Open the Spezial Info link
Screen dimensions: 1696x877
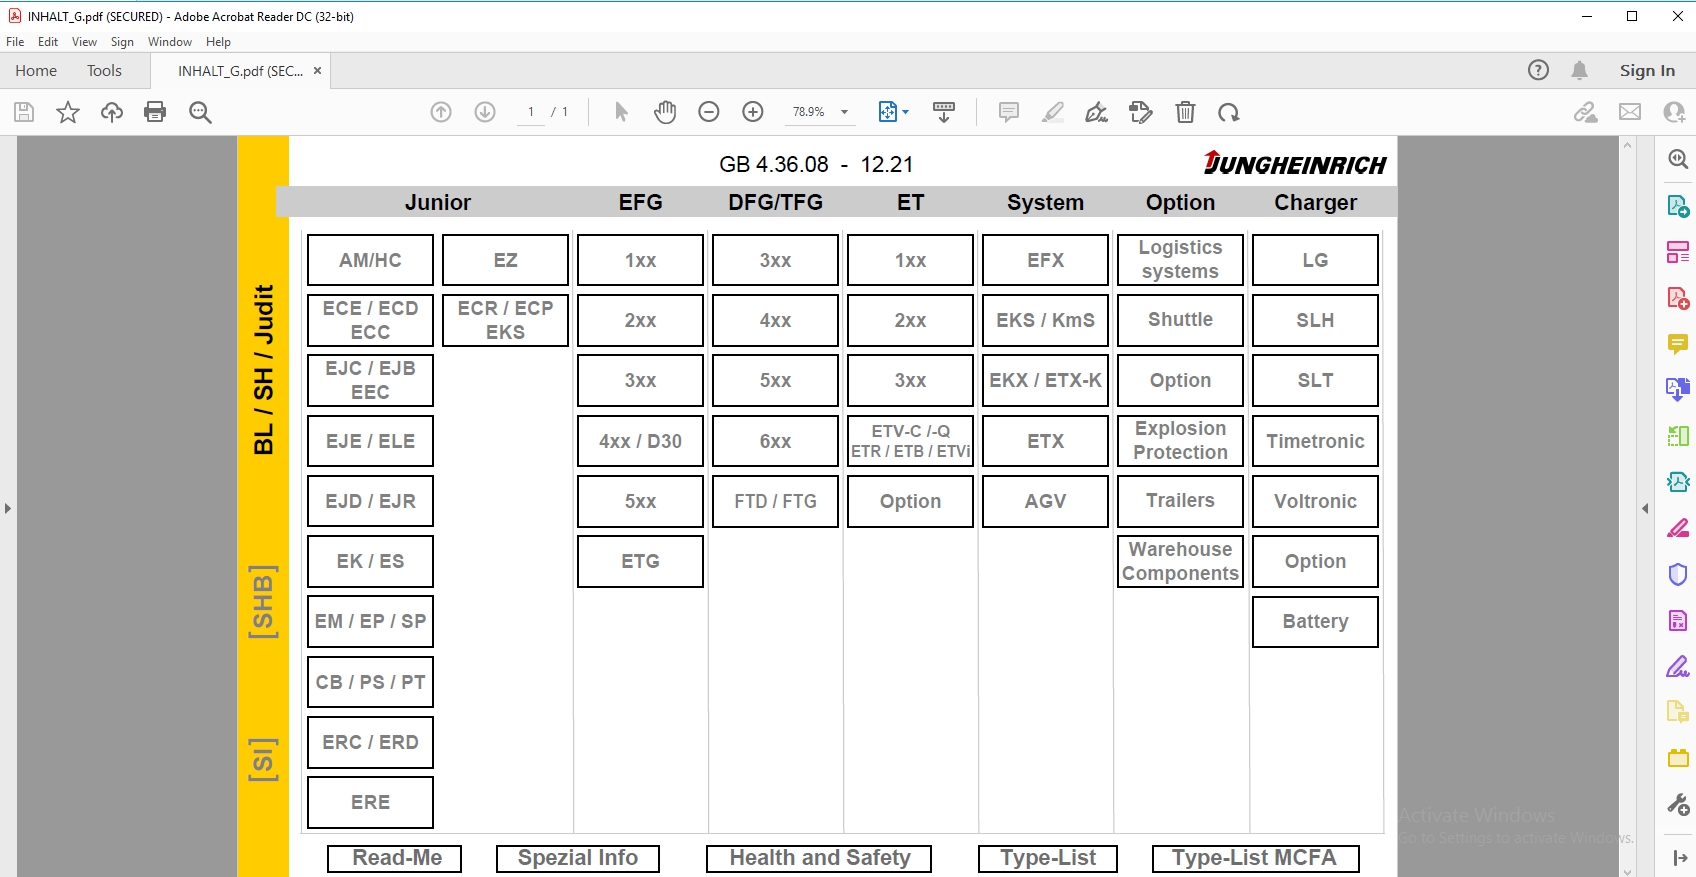578,858
